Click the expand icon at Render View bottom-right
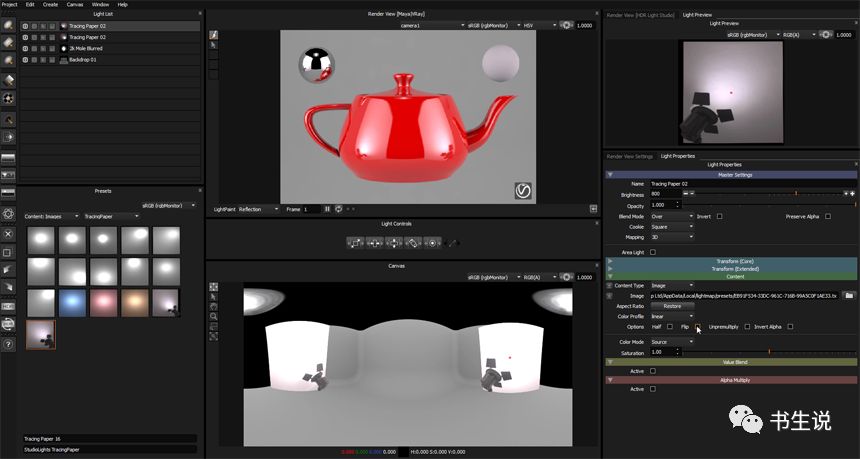 click(x=593, y=209)
